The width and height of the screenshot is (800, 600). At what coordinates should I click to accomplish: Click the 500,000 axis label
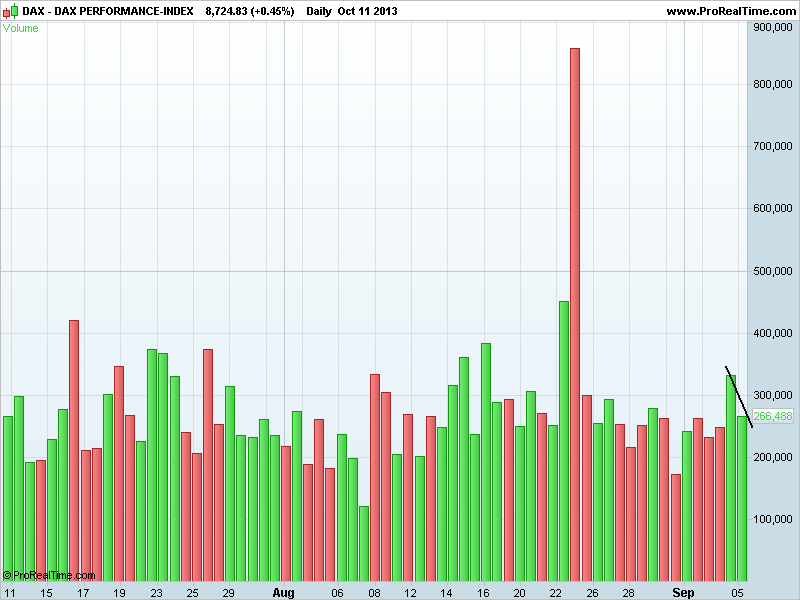(x=773, y=271)
